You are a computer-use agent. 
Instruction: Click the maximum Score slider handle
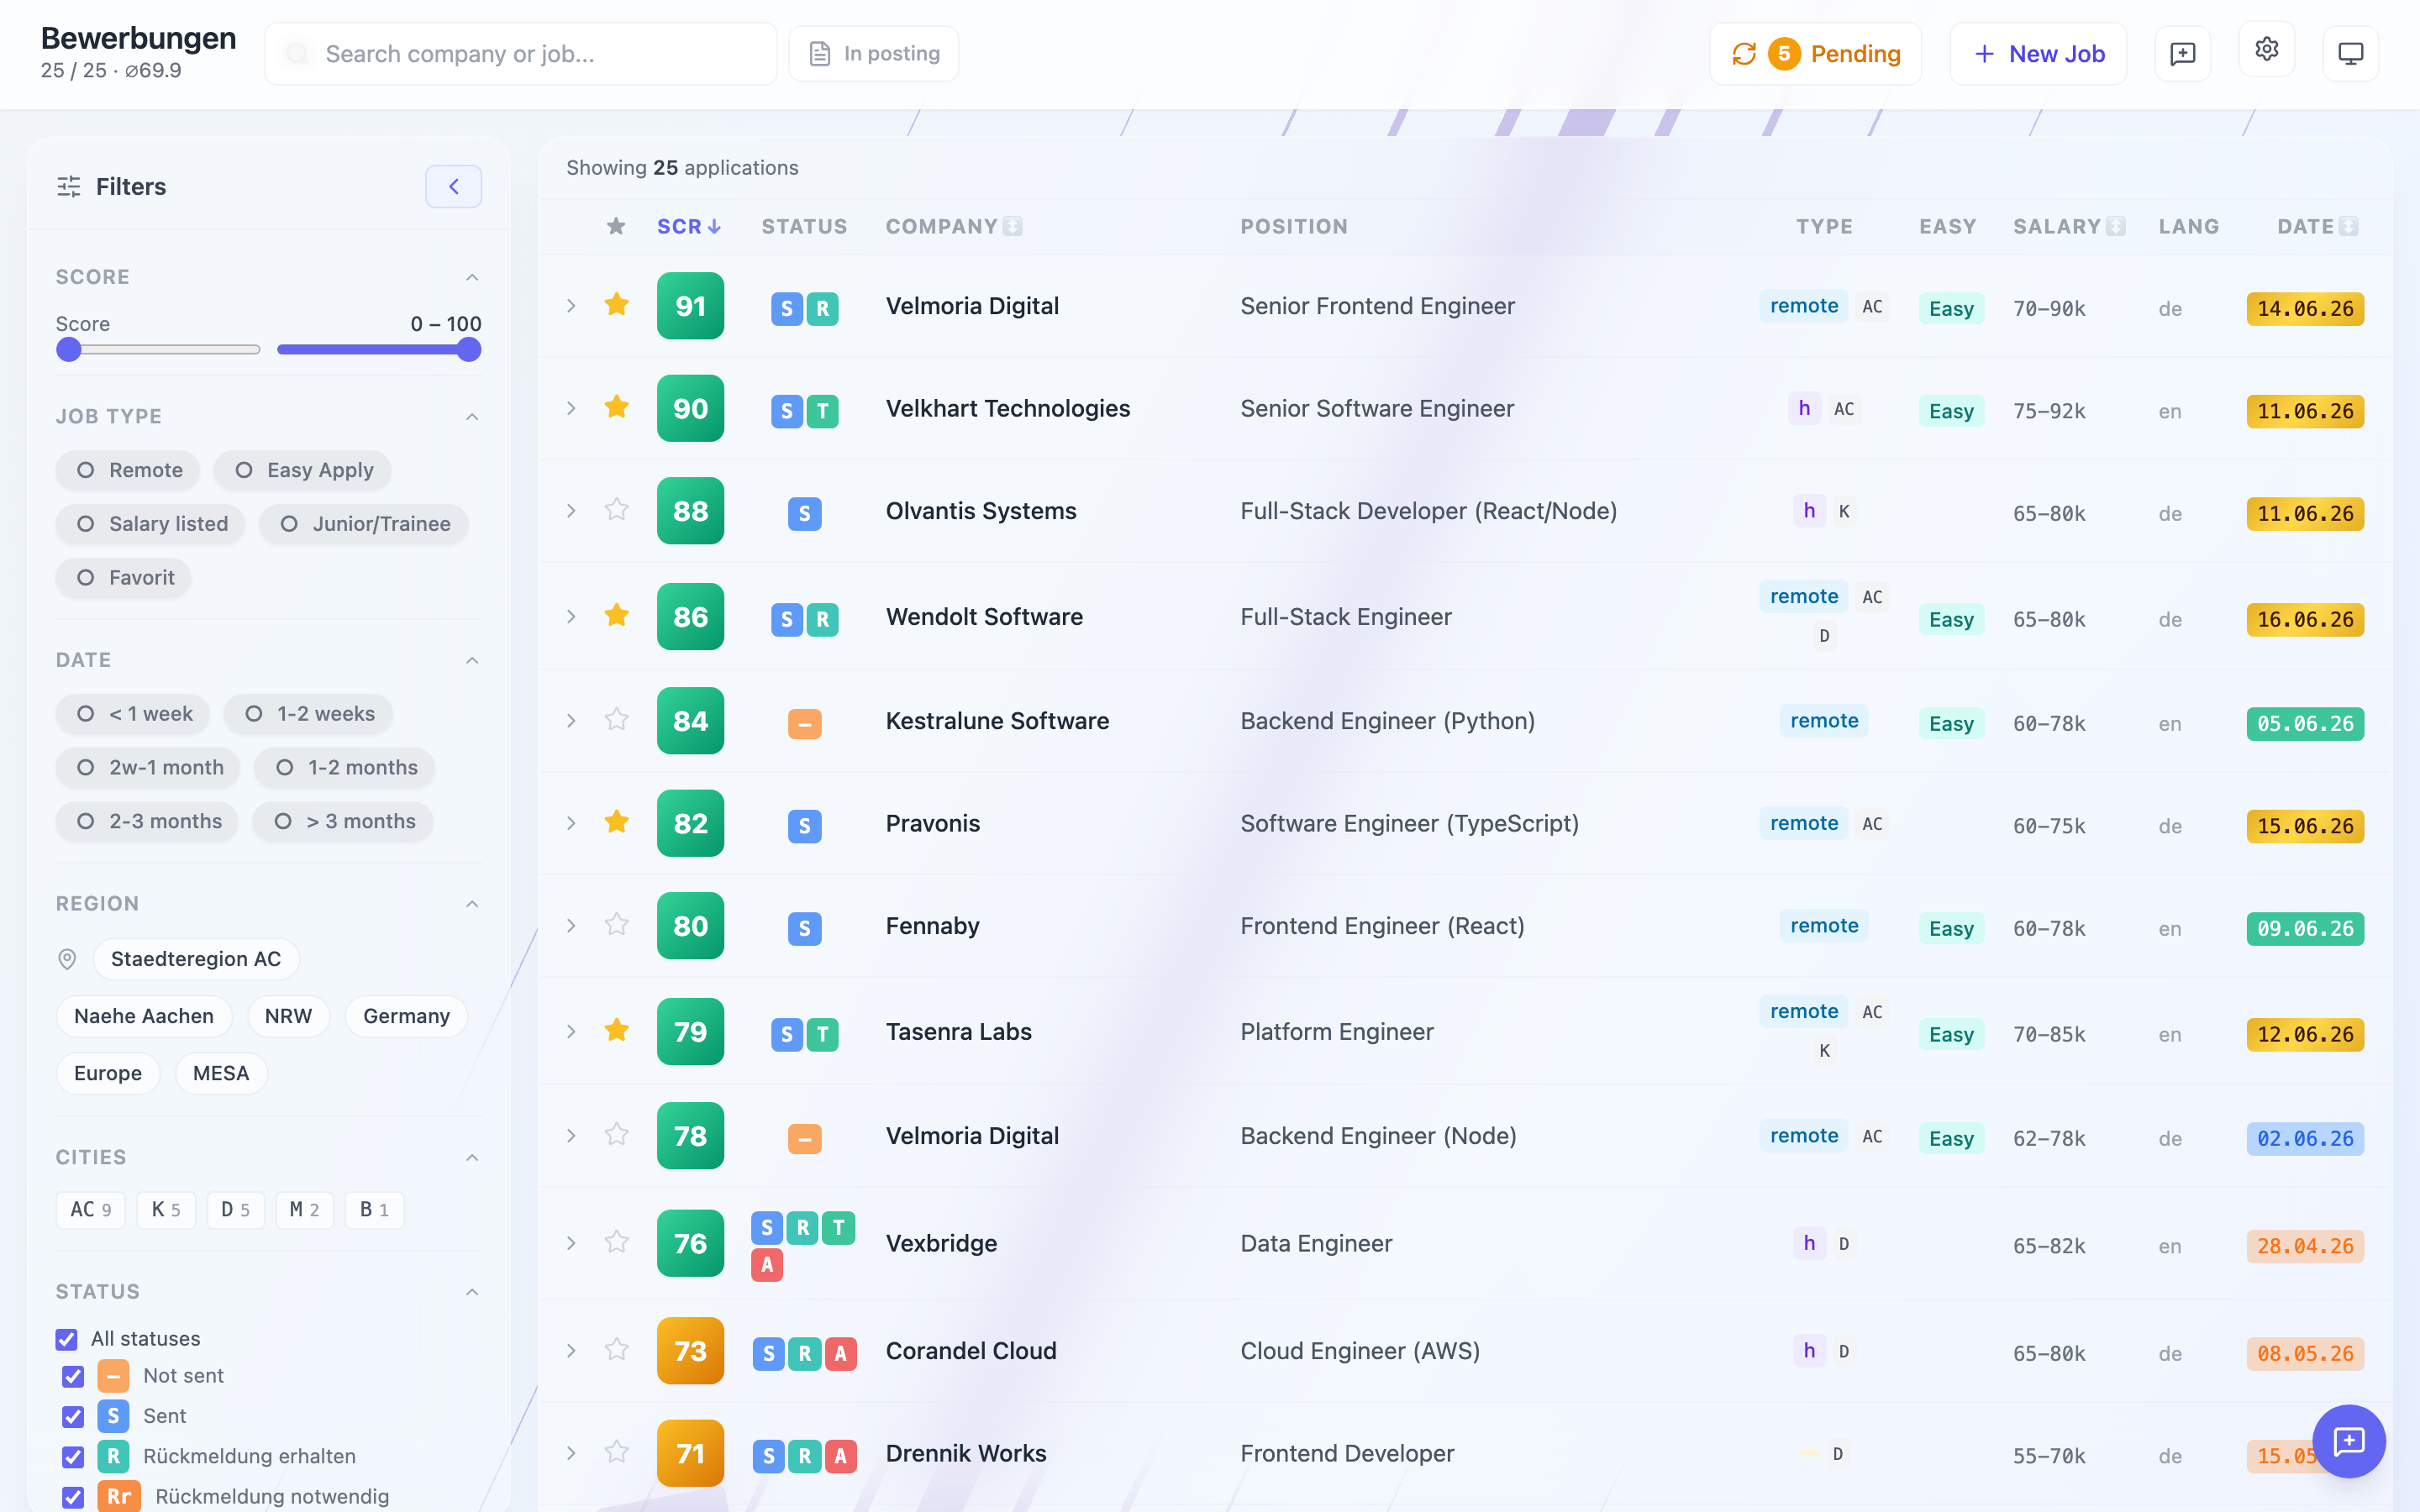coord(469,349)
